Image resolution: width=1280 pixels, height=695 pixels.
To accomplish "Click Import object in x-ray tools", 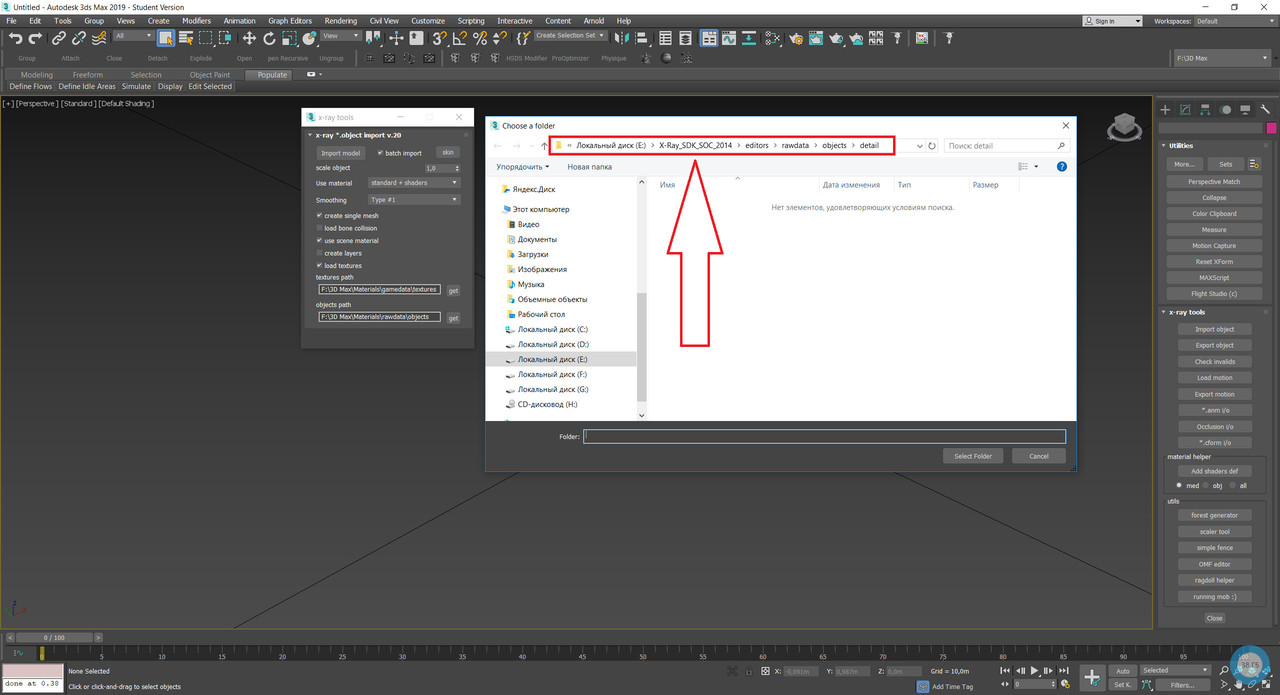I will tap(1215, 329).
